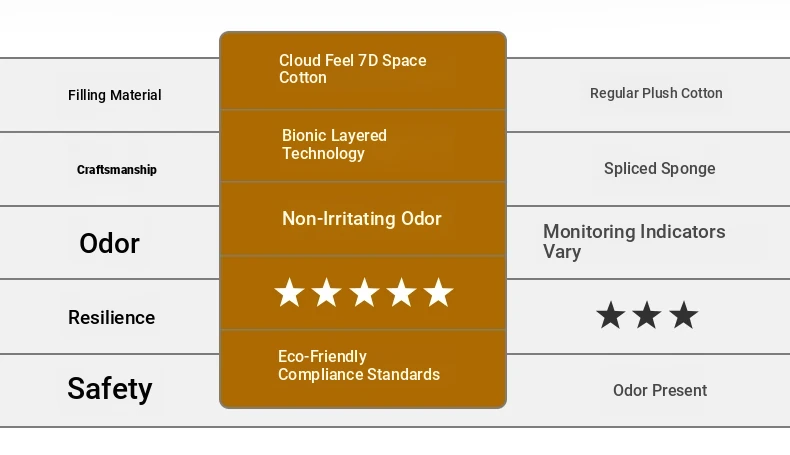
Task: Click Cloud Feel 7D Space Cotton text
Action: [x=353, y=69]
